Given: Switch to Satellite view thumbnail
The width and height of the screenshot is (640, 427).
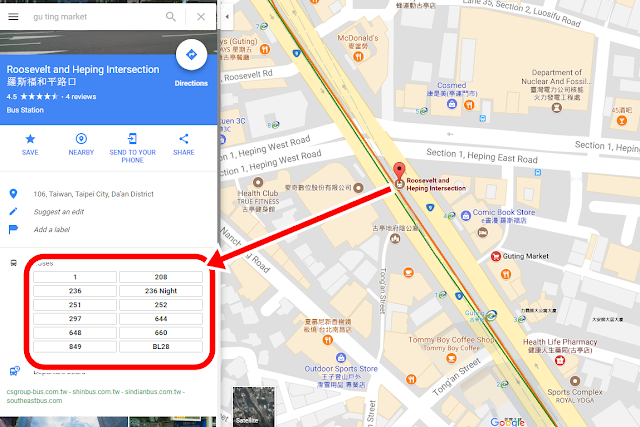Looking at the screenshot, I should tap(253, 407).
